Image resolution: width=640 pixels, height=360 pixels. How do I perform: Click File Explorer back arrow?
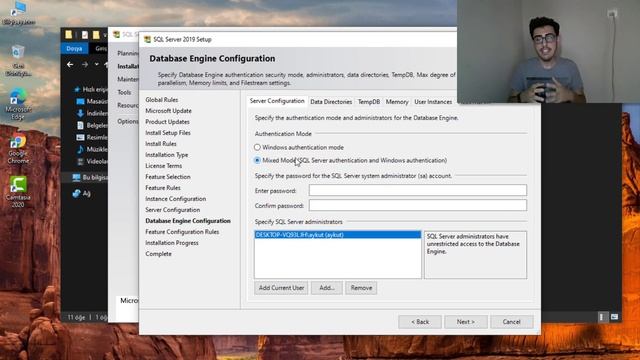point(70,64)
